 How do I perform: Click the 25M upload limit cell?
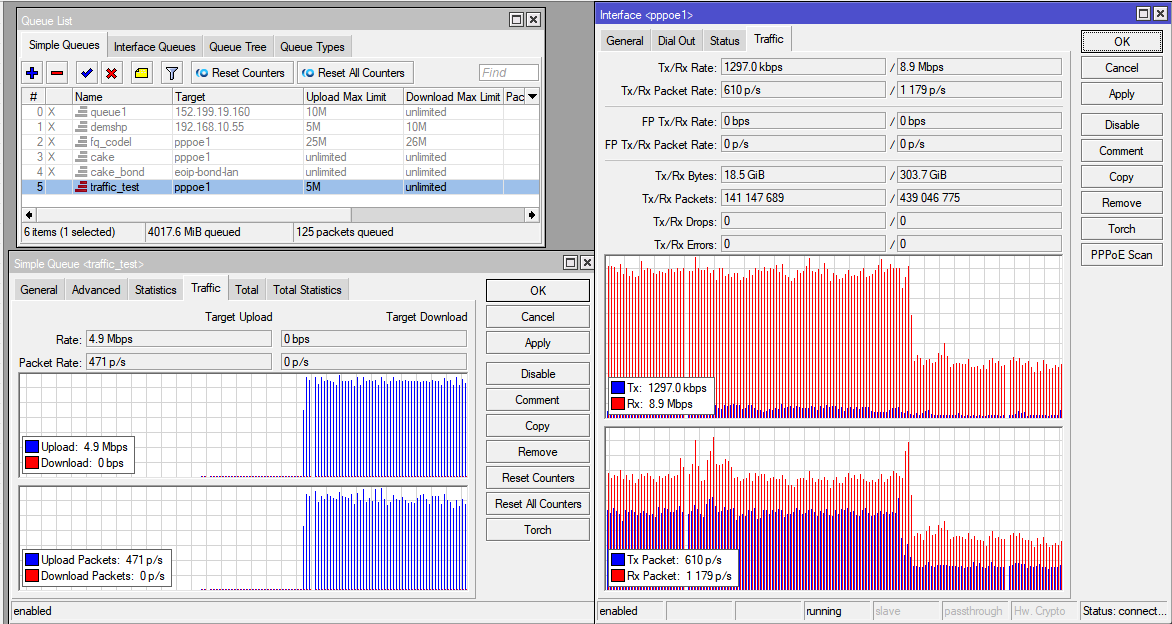pos(353,142)
